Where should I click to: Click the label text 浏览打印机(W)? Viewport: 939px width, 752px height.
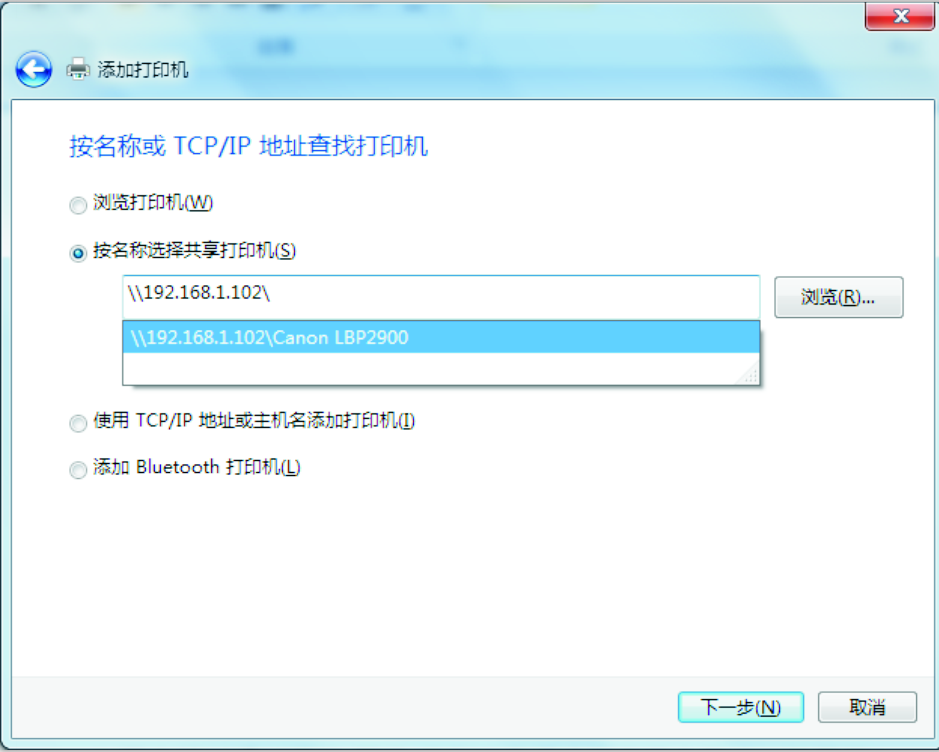tap(153, 203)
